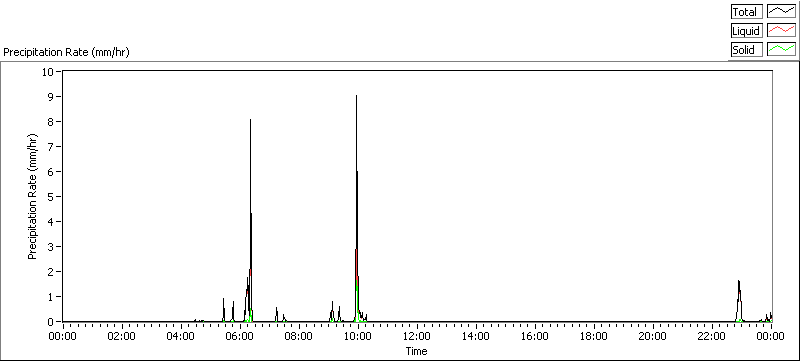Select the 10 value on y-axis
The image size is (800, 361).
tap(48, 71)
